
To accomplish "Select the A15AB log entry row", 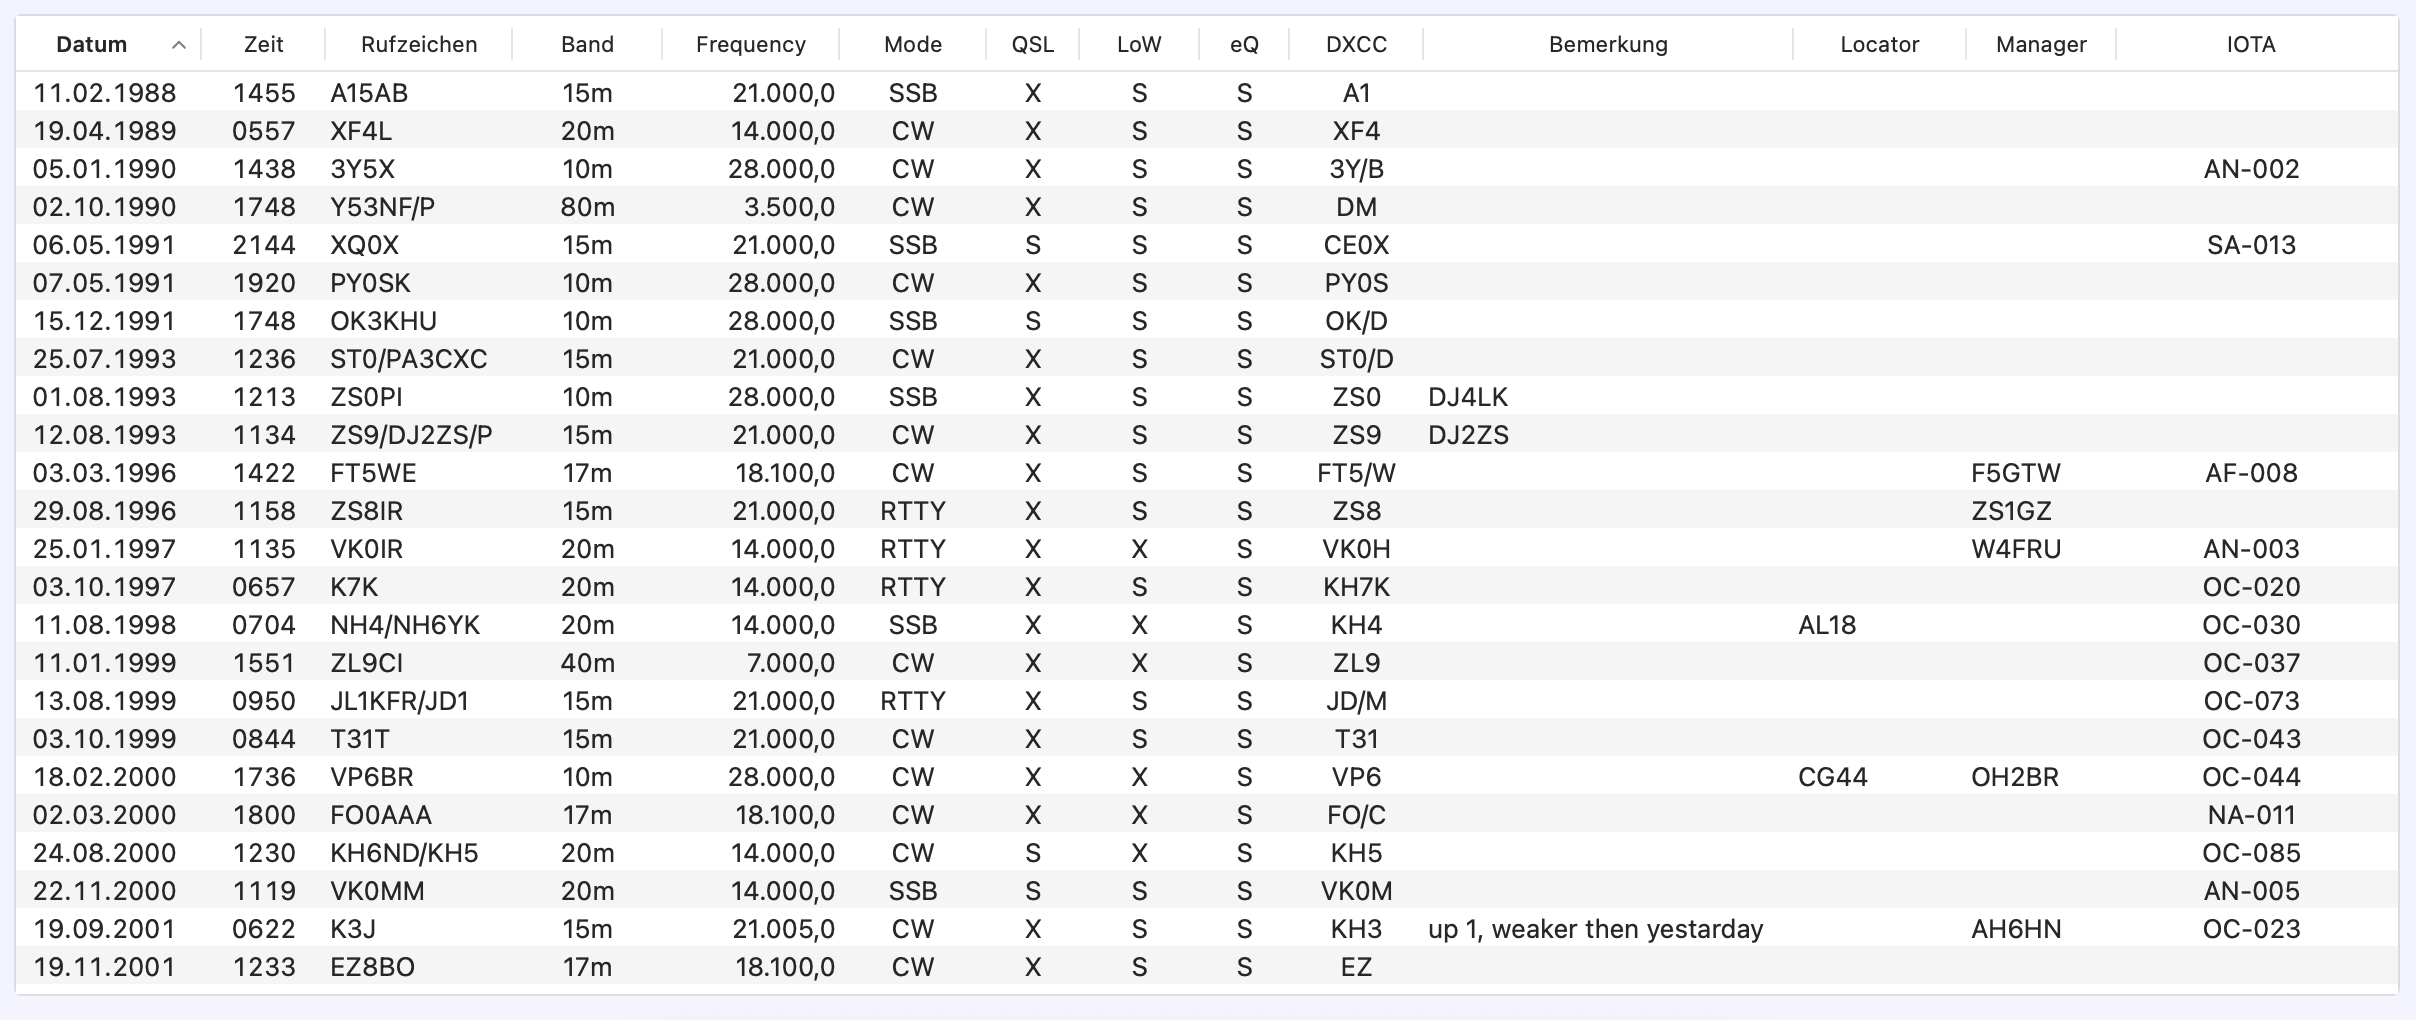I will click(369, 93).
